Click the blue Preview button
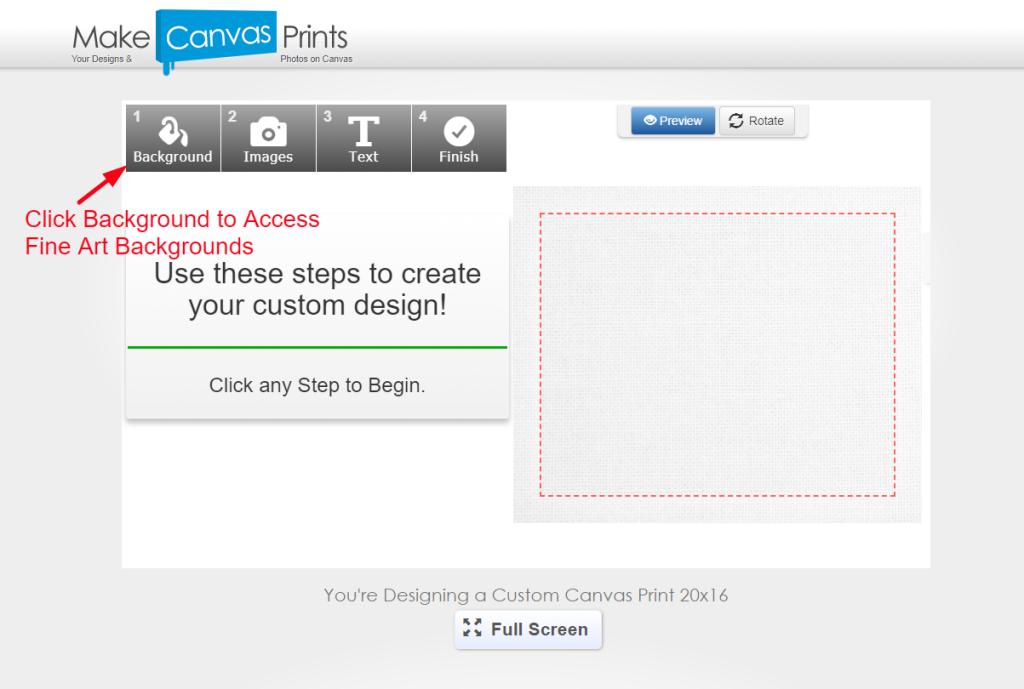The width and height of the screenshot is (1024, 689). point(673,121)
